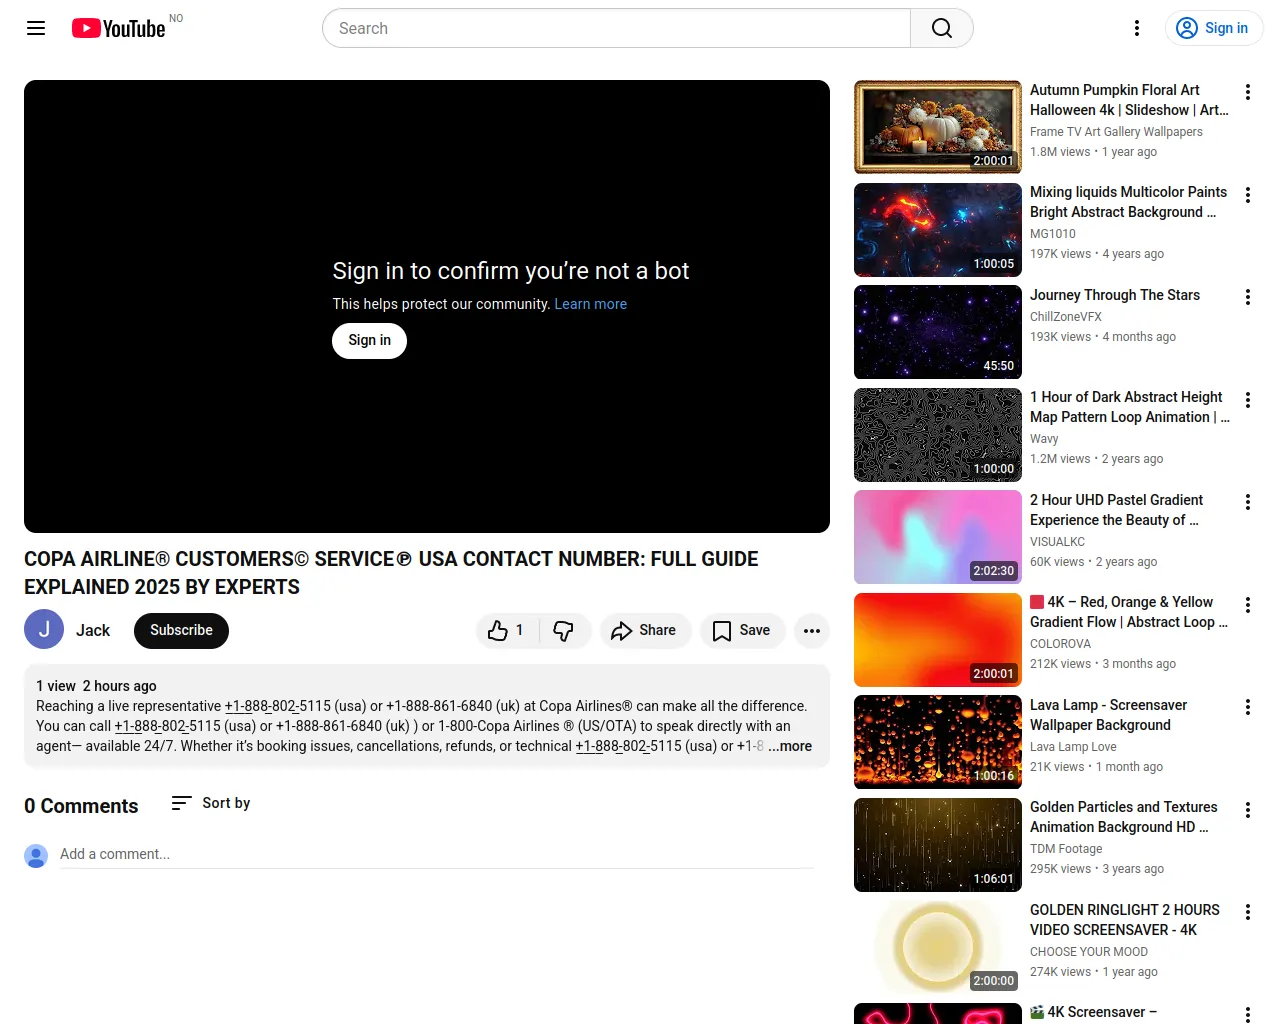The height and width of the screenshot is (1024, 1280).
Task: Visit the COLOROVA channel
Action: pyautogui.click(x=1060, y=644)
